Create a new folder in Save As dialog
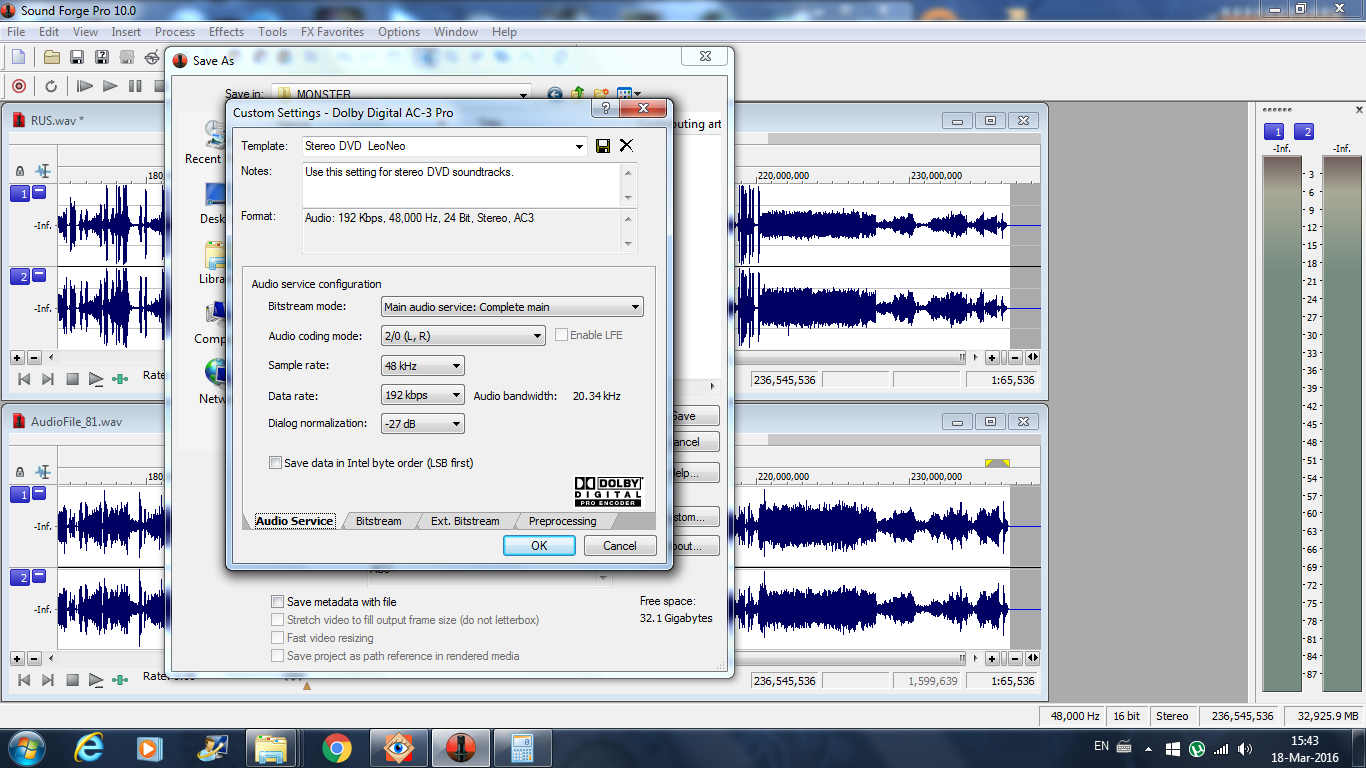The width and height of the screenshot is (1366, 768). pos(602,94)
